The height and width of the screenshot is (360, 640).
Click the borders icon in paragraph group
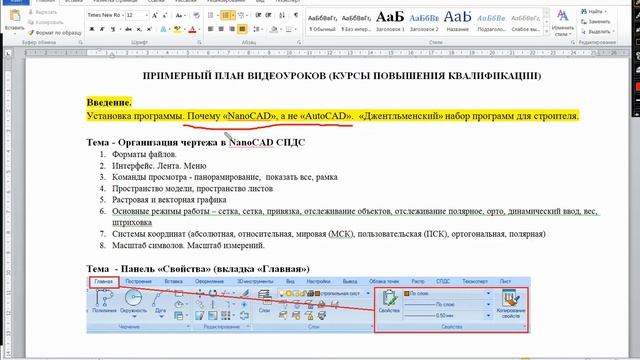point(289,29)
